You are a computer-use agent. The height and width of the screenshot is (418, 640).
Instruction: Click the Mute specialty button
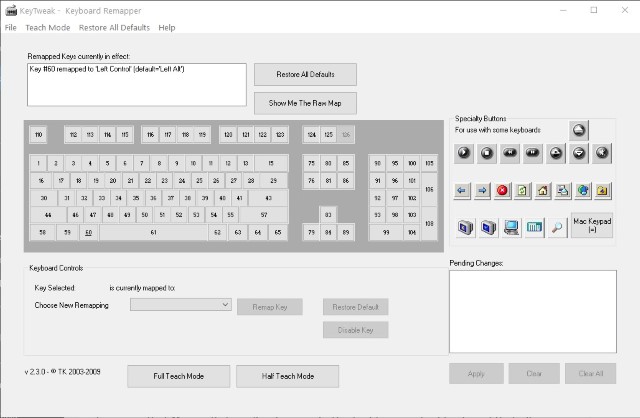(602, 153)
